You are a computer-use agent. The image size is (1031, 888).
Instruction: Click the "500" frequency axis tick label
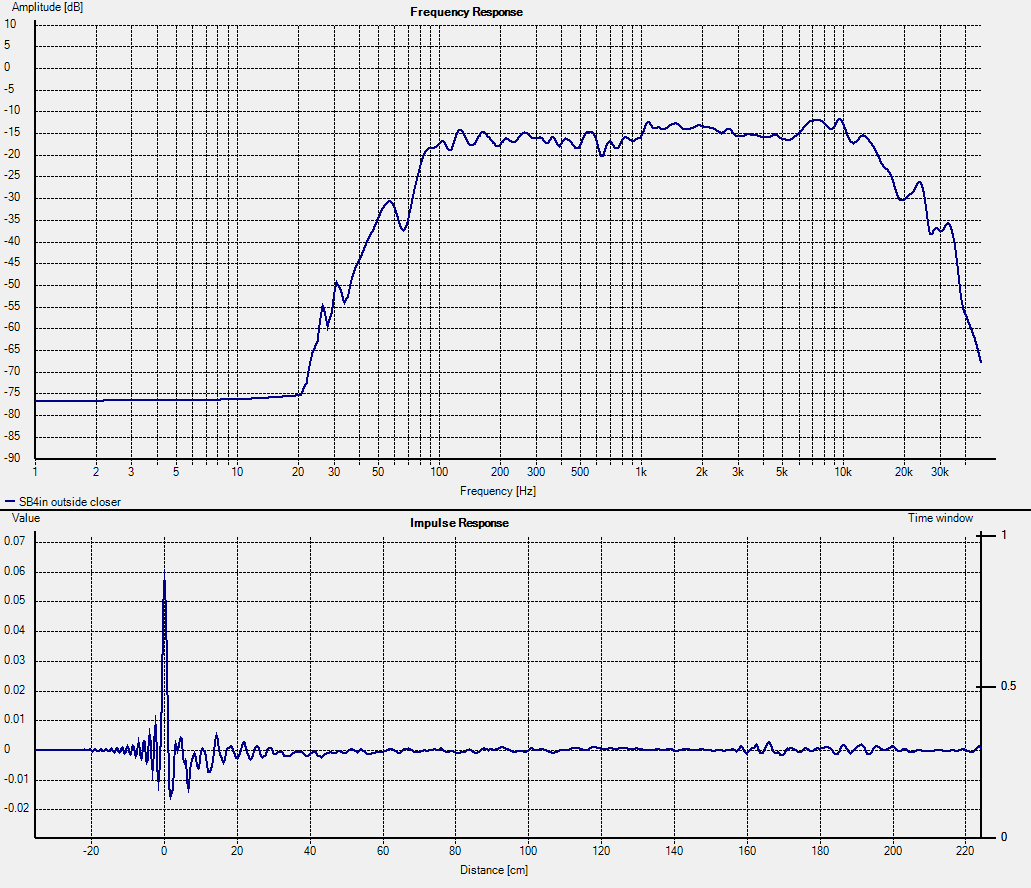point(580,472)
